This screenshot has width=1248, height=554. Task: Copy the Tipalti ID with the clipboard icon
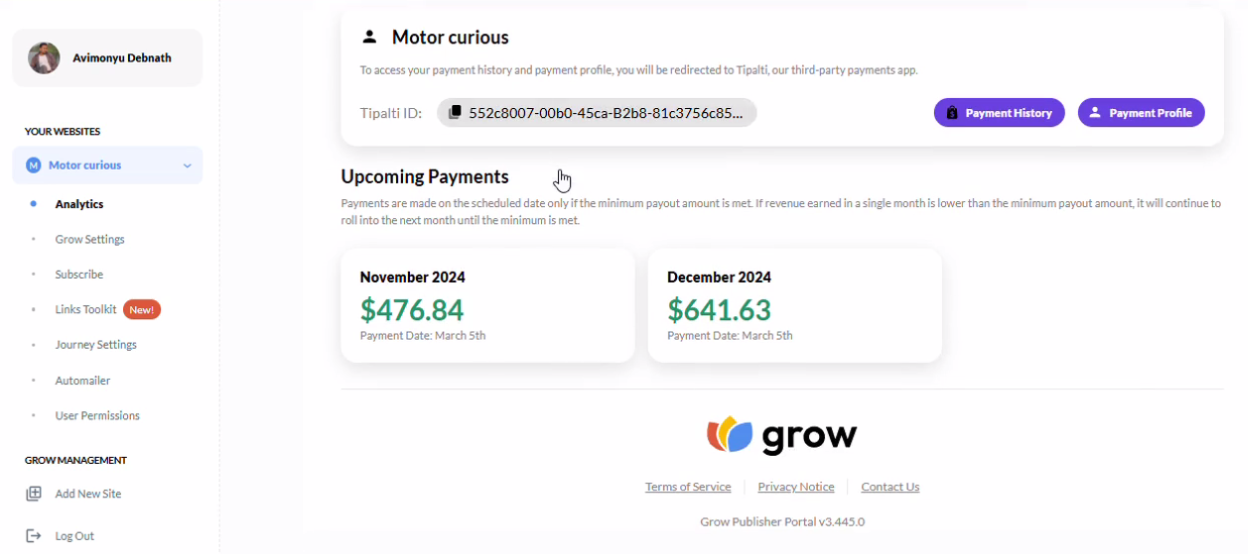coord(455,113)
